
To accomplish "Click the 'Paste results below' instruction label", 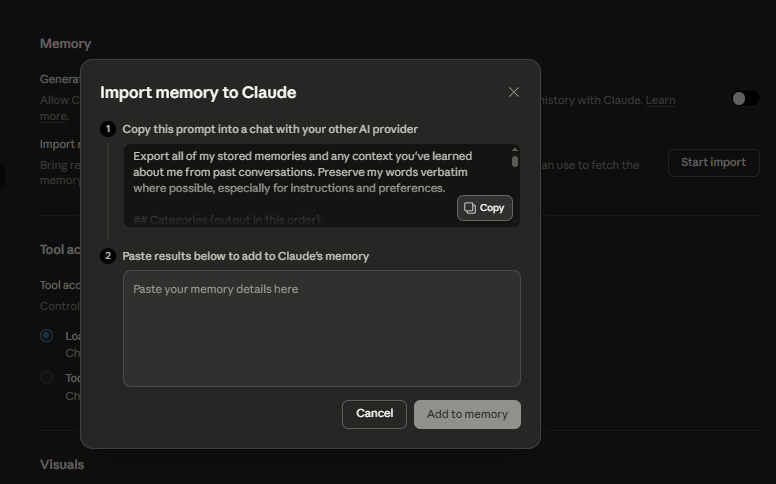I will 245,256.
